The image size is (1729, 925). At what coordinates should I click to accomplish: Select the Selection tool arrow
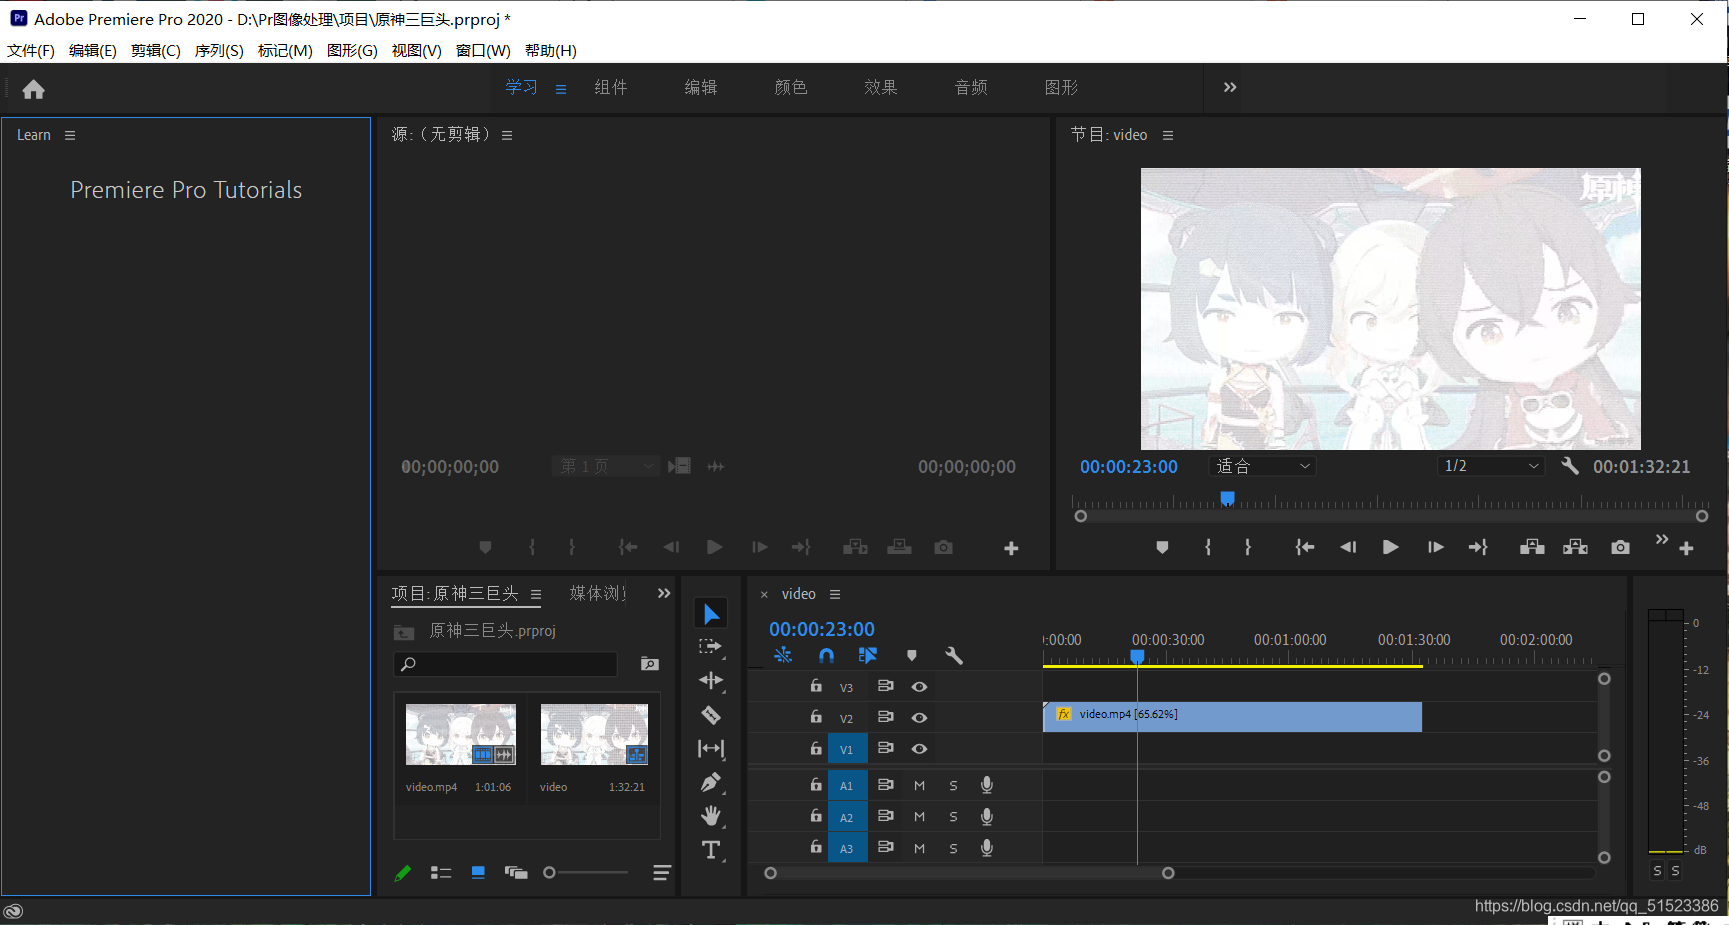point(711,613)
